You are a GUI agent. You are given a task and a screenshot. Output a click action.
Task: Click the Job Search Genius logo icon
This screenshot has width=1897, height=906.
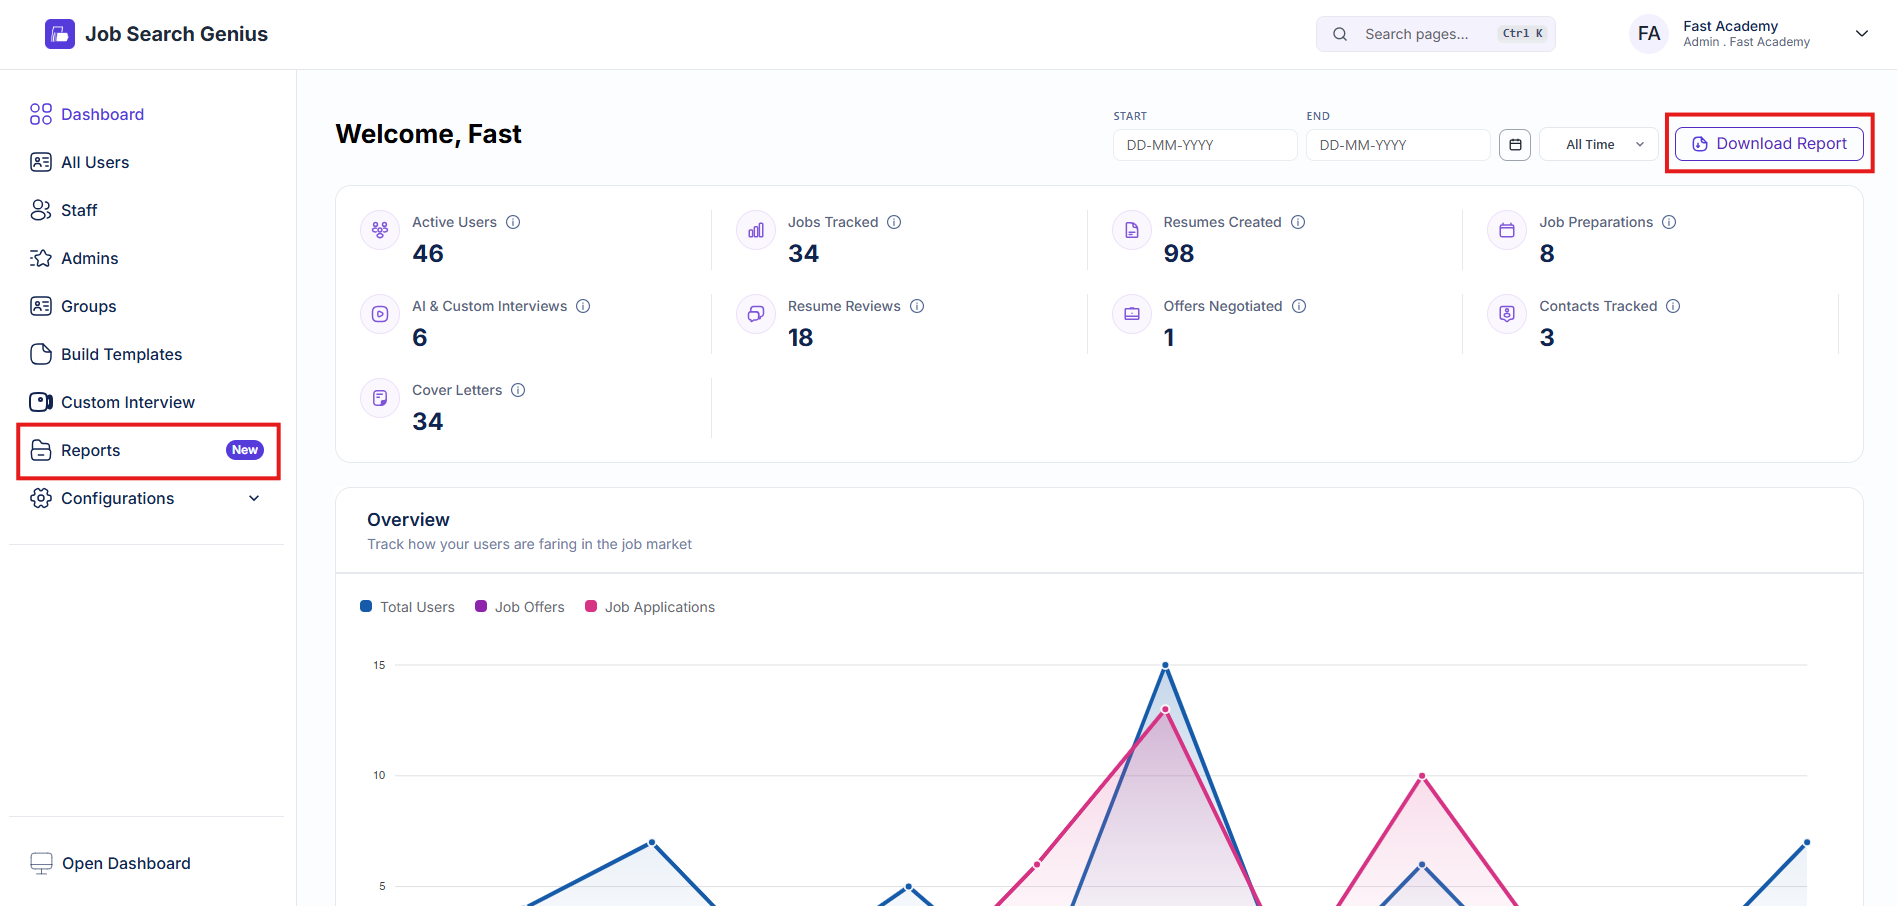60,34
